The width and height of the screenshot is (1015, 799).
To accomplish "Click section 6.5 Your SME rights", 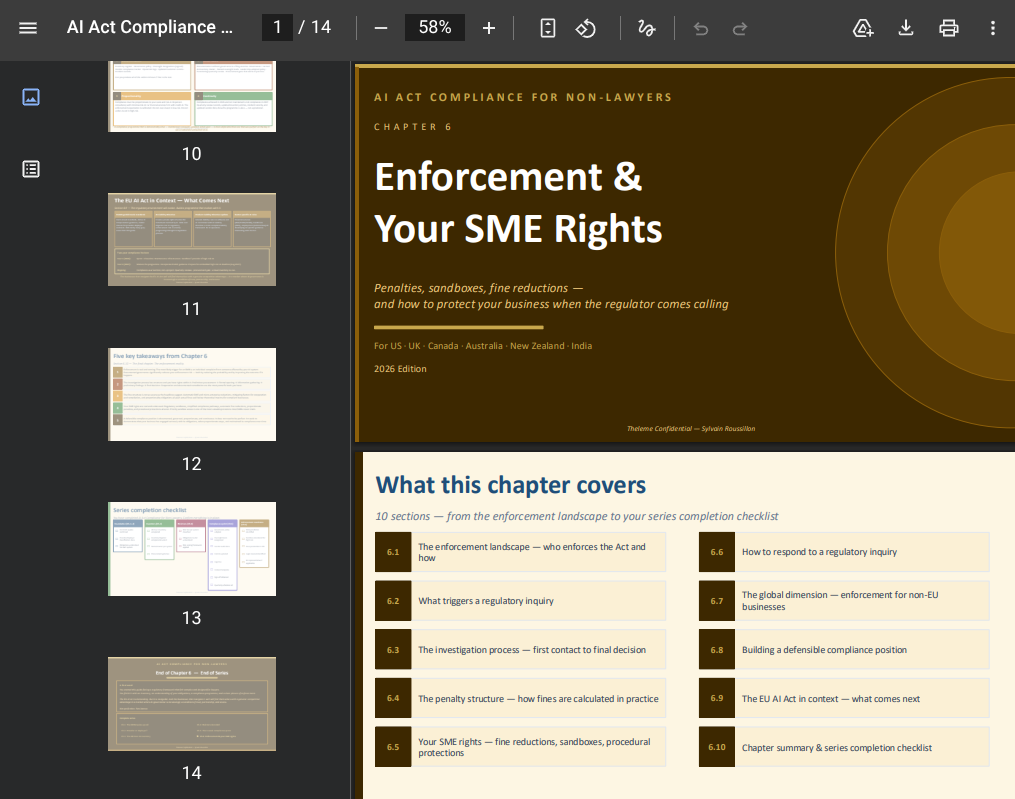I will coord(520,747).
